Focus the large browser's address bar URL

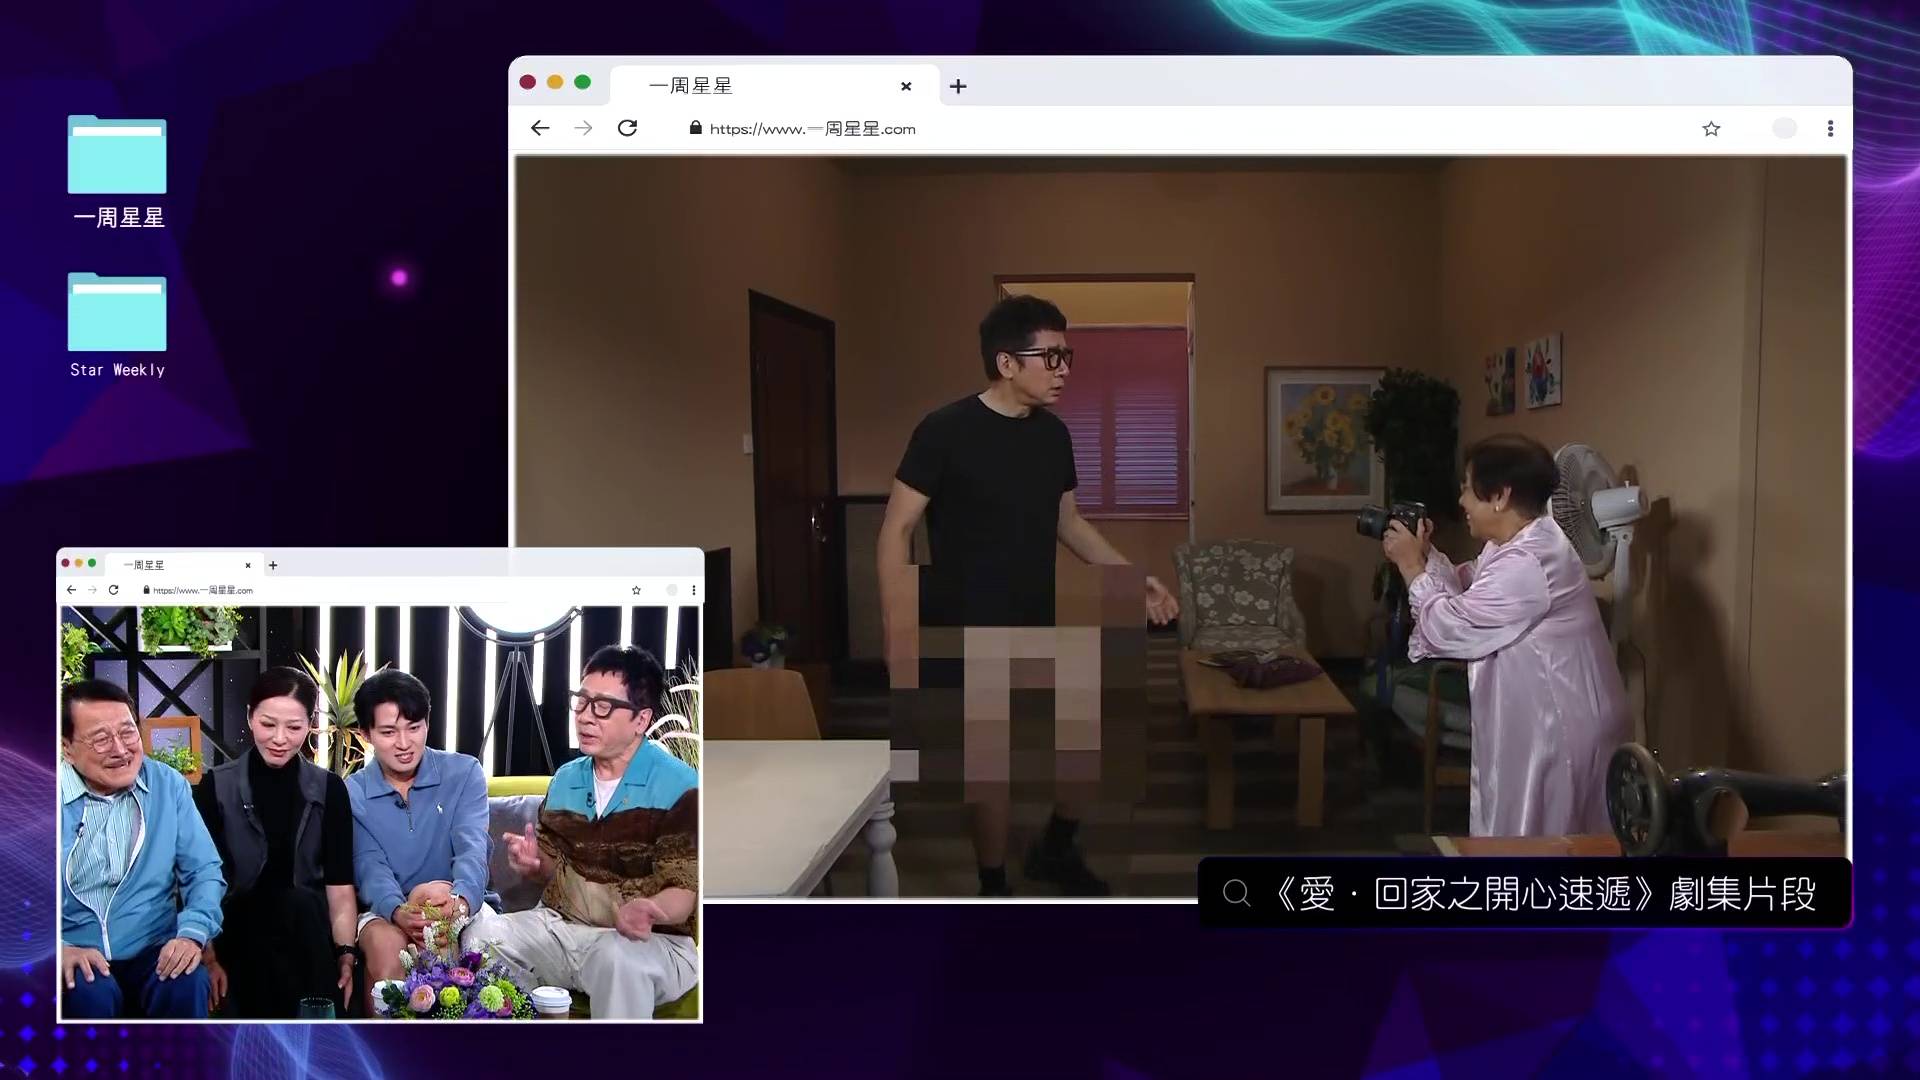812,129
